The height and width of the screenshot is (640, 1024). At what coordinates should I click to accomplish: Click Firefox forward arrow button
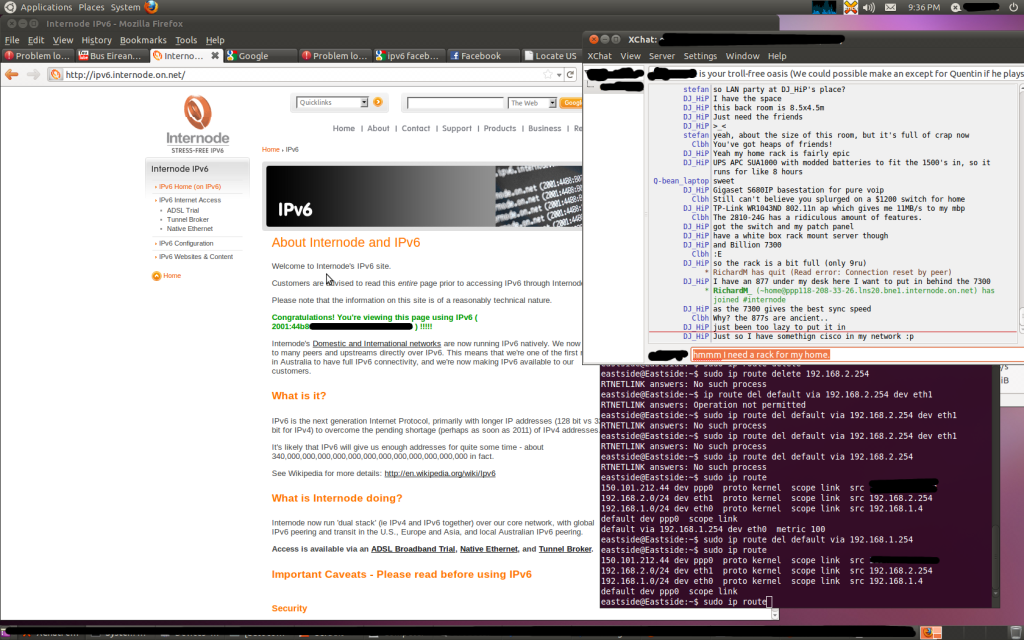[33, 74]
